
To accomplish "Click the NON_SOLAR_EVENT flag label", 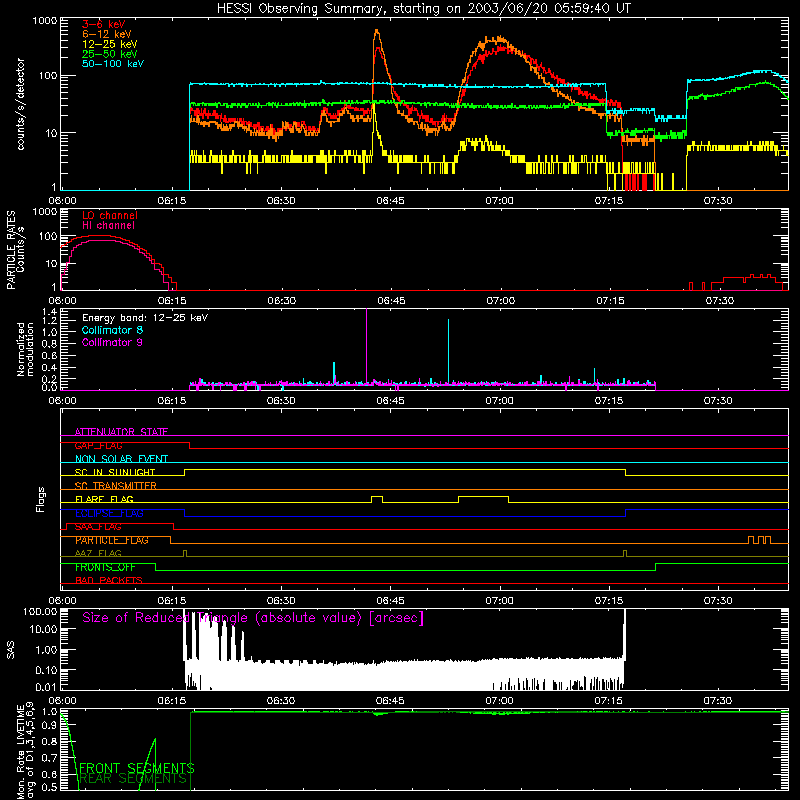I will (x=121, y=459).
